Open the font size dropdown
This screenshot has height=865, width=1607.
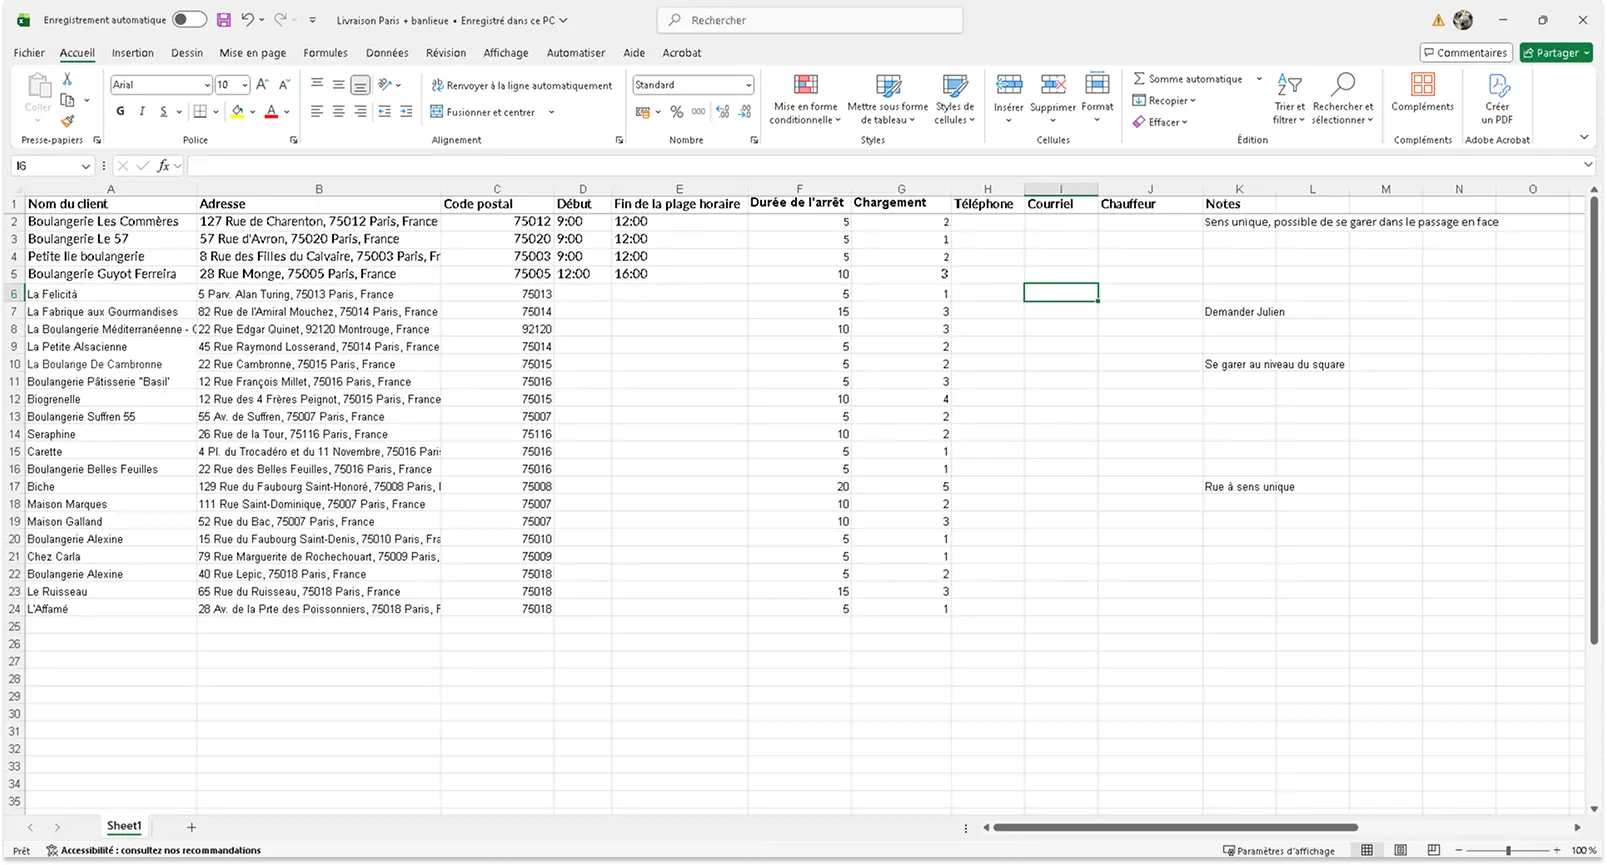(x=245, y=85)
